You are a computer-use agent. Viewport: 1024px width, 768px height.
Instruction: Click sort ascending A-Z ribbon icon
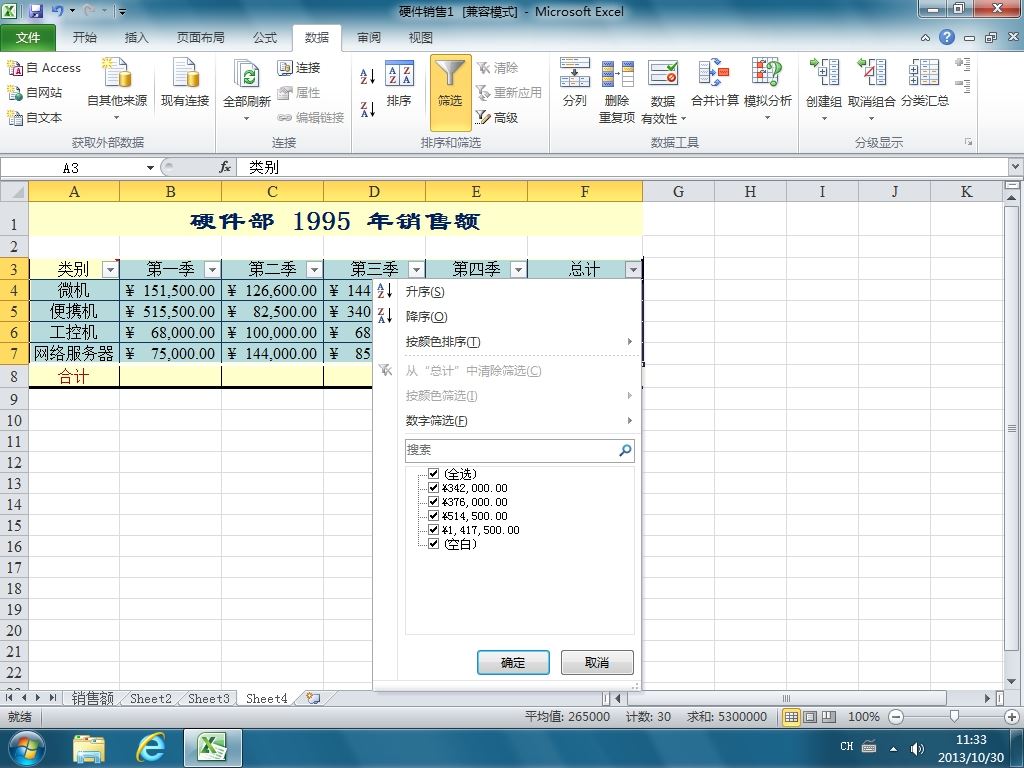[368, 76]
